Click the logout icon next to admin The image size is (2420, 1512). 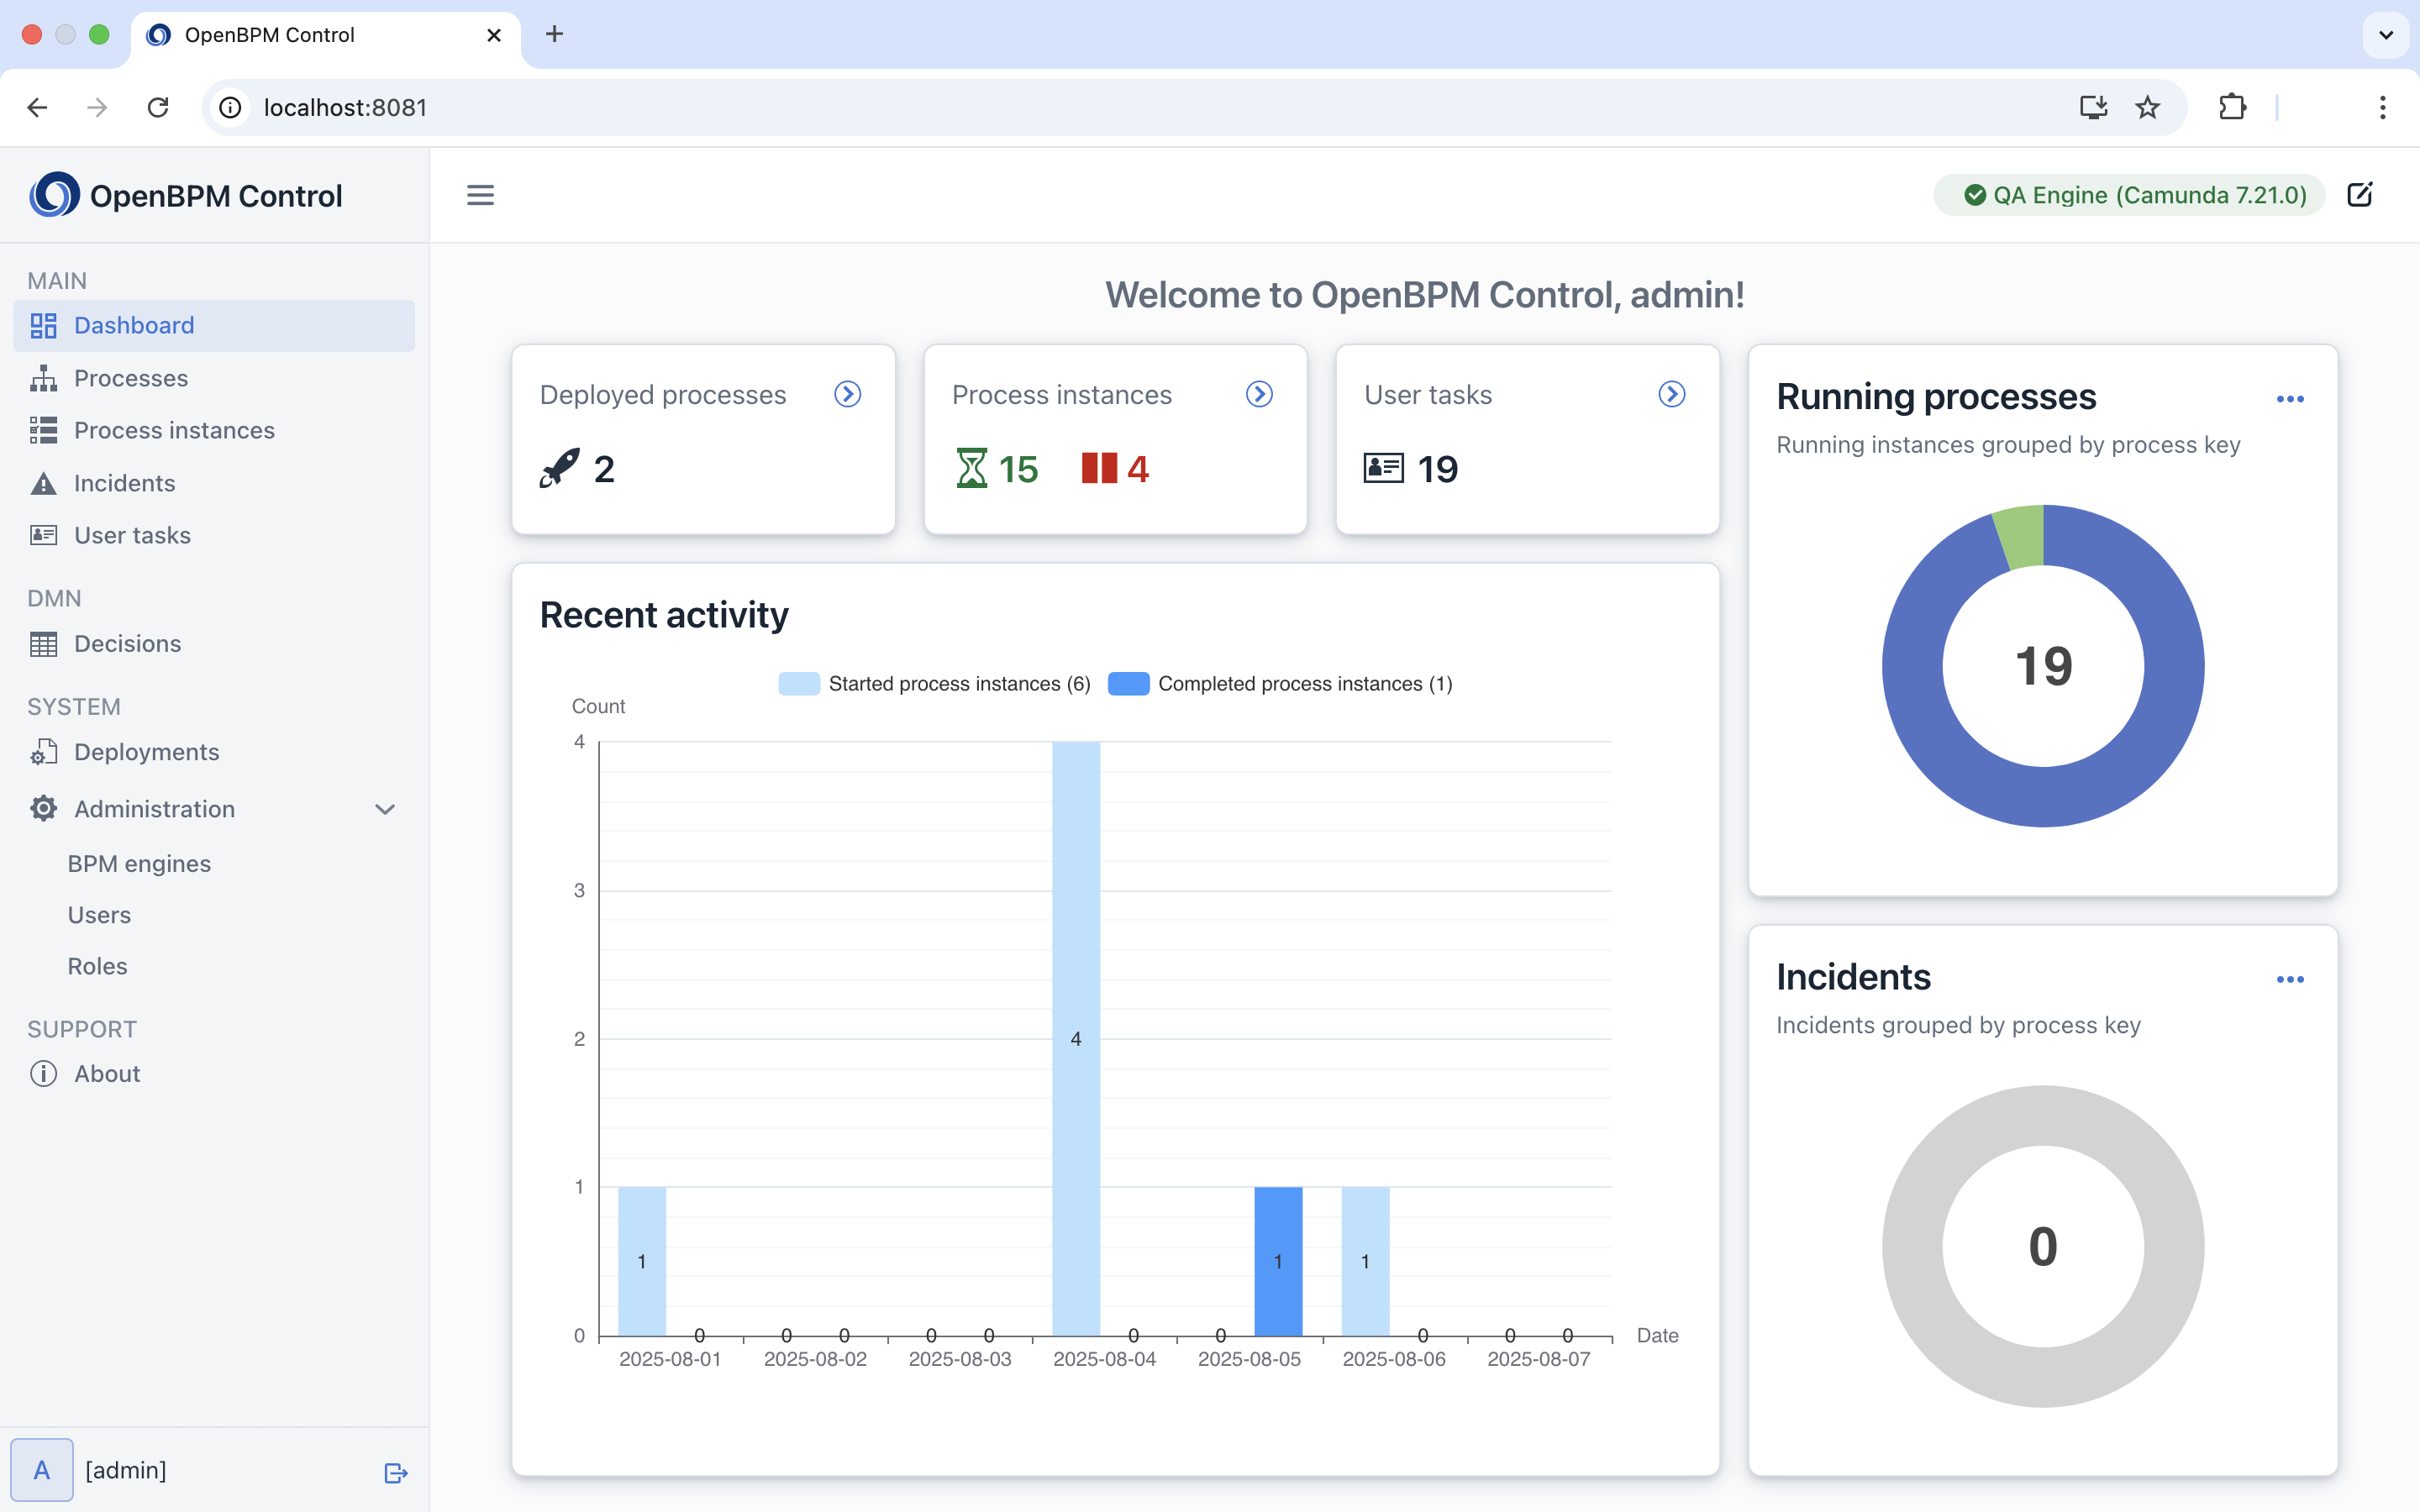(x=396, y=1472)
